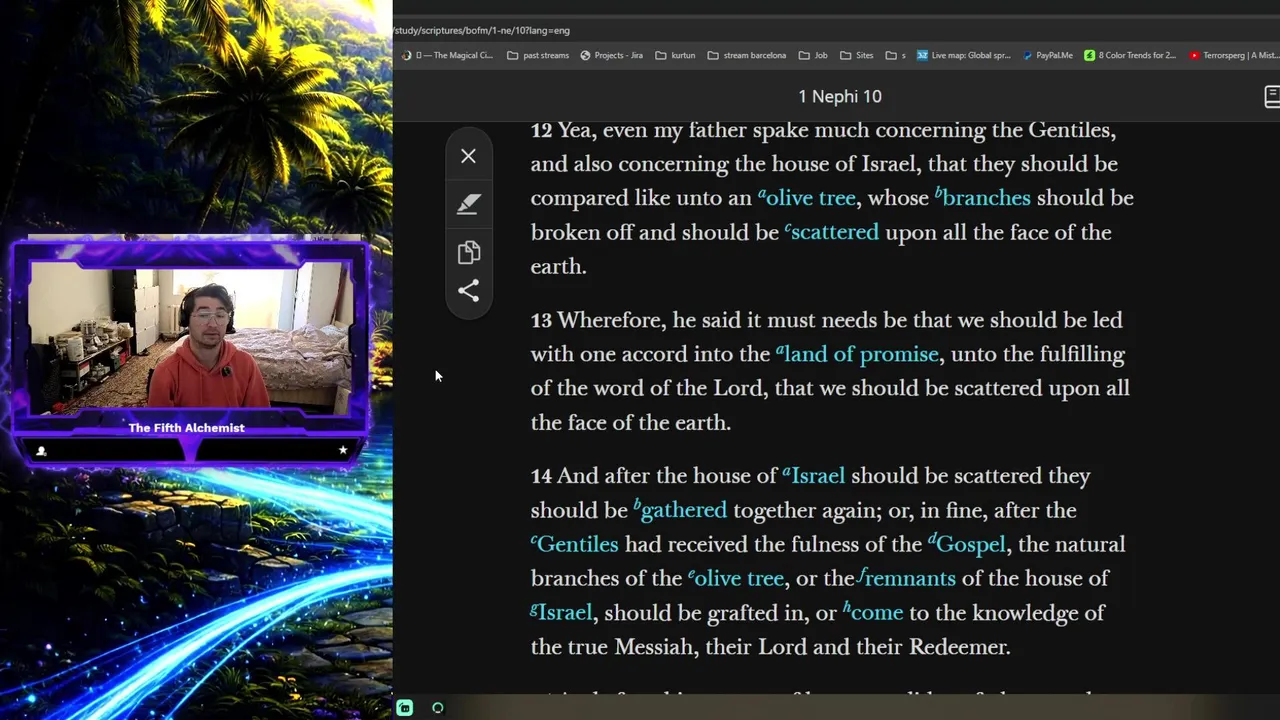This screenshot has width=1280, height=720.
Task: Open the Live map: Global spr... bookmark
Action: [x=964, y=56]
